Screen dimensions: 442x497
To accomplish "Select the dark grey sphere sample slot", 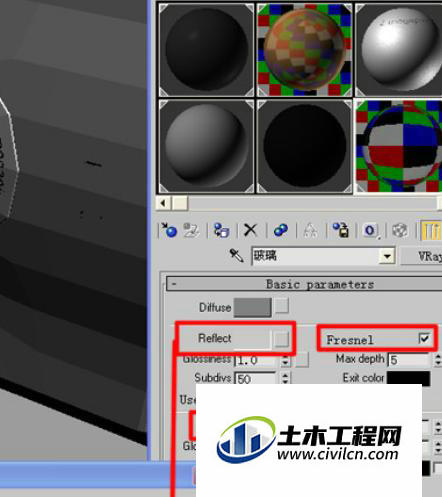I will [206, 50].
